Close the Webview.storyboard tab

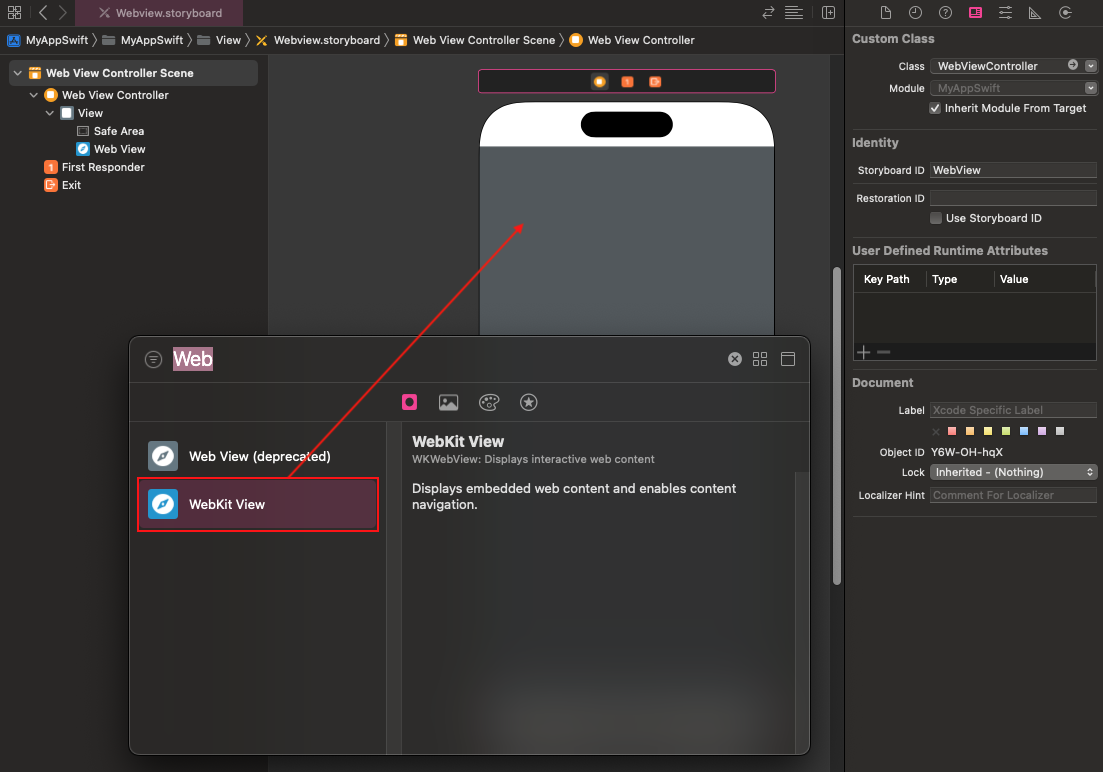[x=104, y=13]
